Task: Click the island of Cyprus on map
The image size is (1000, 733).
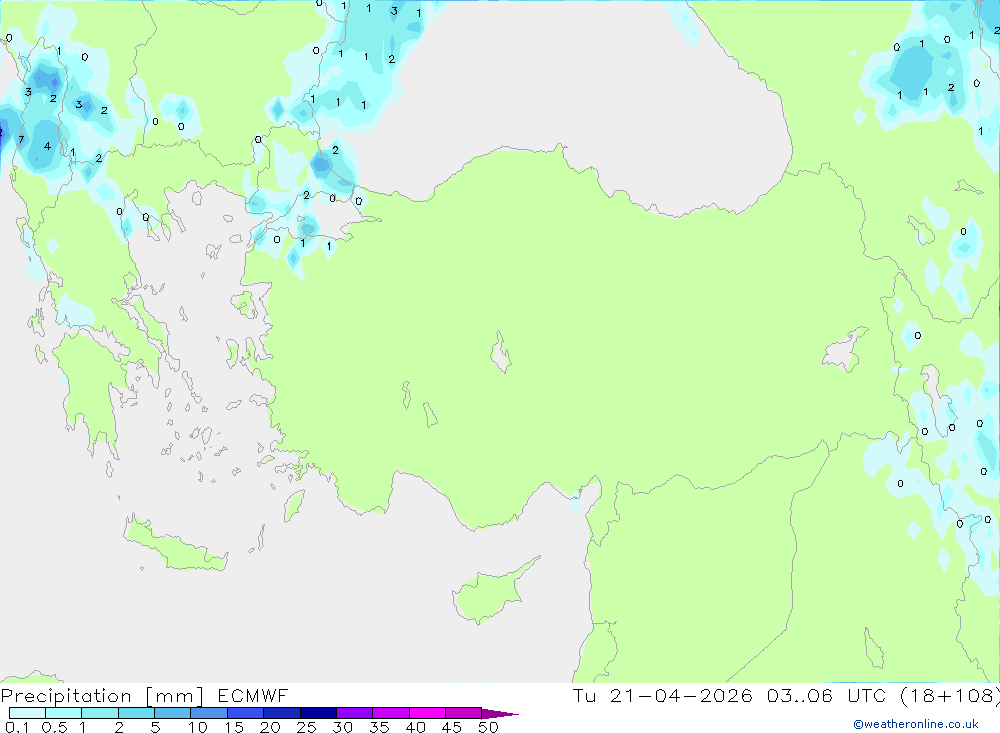Action: (490, 594)
